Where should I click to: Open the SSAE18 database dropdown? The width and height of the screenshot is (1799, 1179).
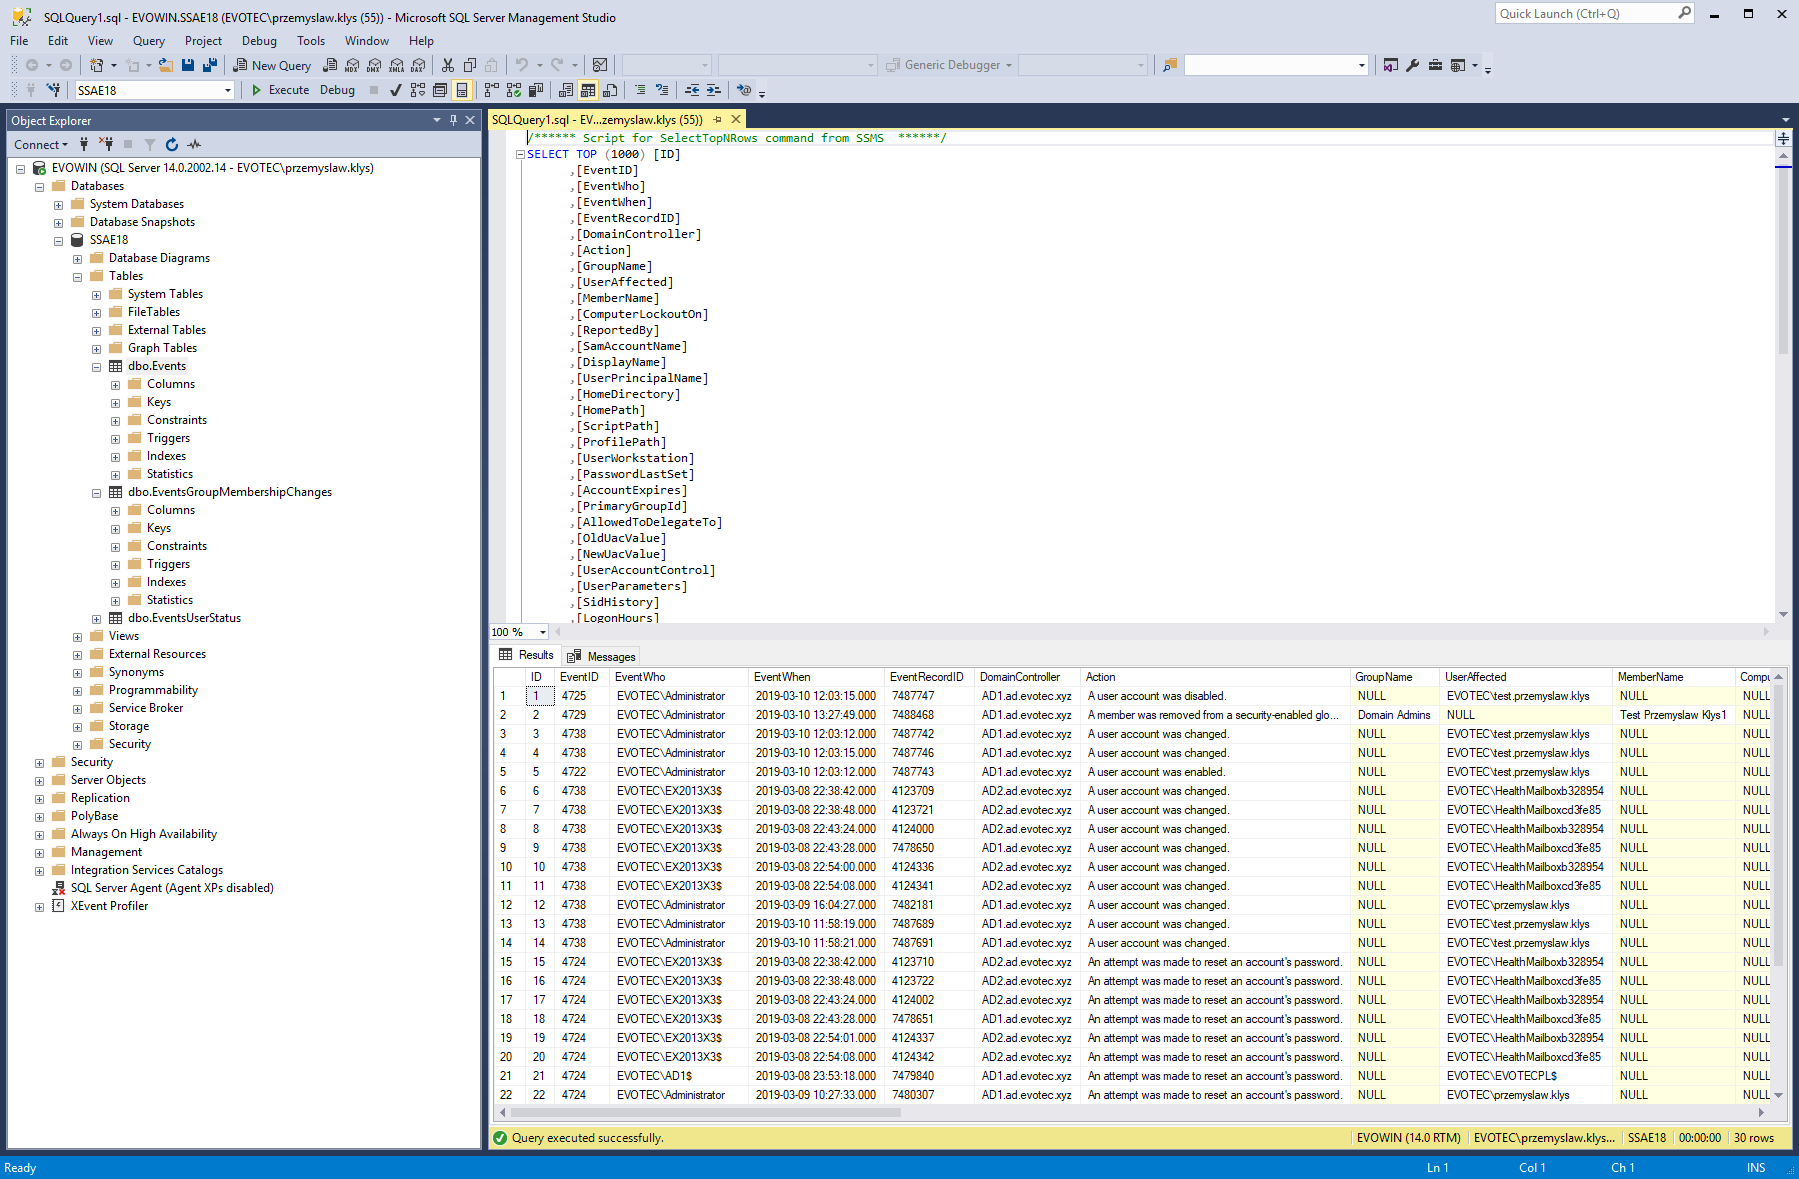tap(228, 90)
